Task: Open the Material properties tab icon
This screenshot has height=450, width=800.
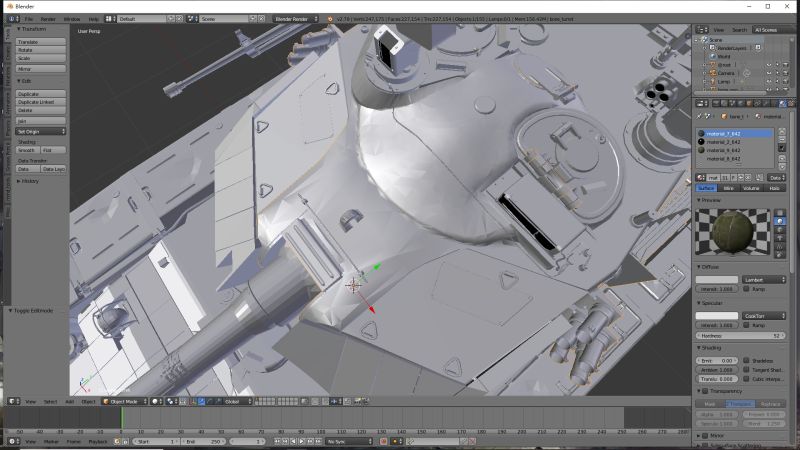Action: tap(782, 104)
